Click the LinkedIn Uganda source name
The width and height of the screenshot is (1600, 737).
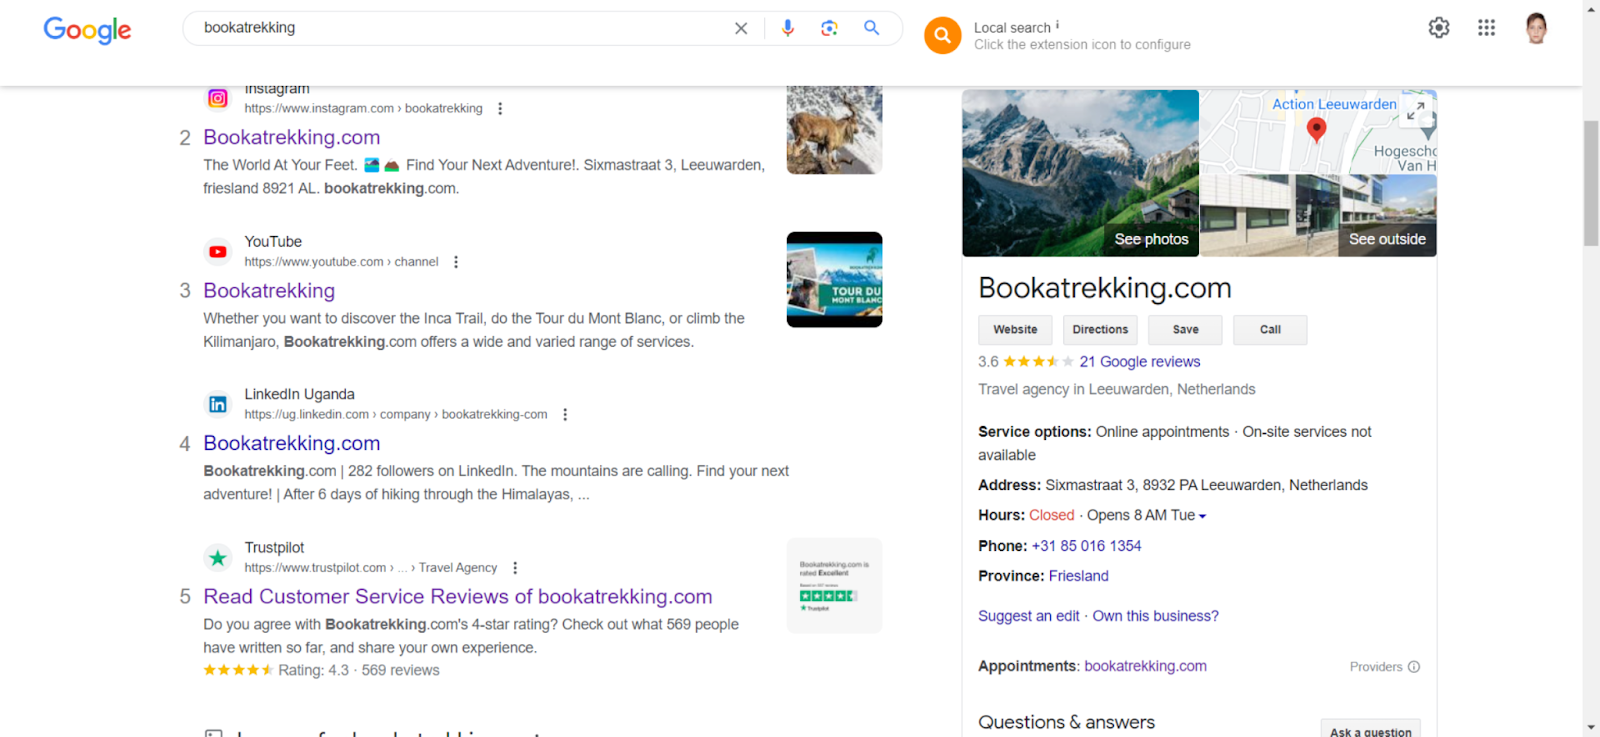coord(299,394)
